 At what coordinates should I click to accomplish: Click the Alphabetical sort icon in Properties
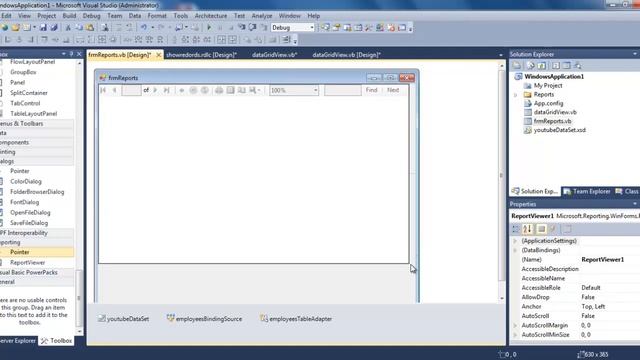[527, 229]
